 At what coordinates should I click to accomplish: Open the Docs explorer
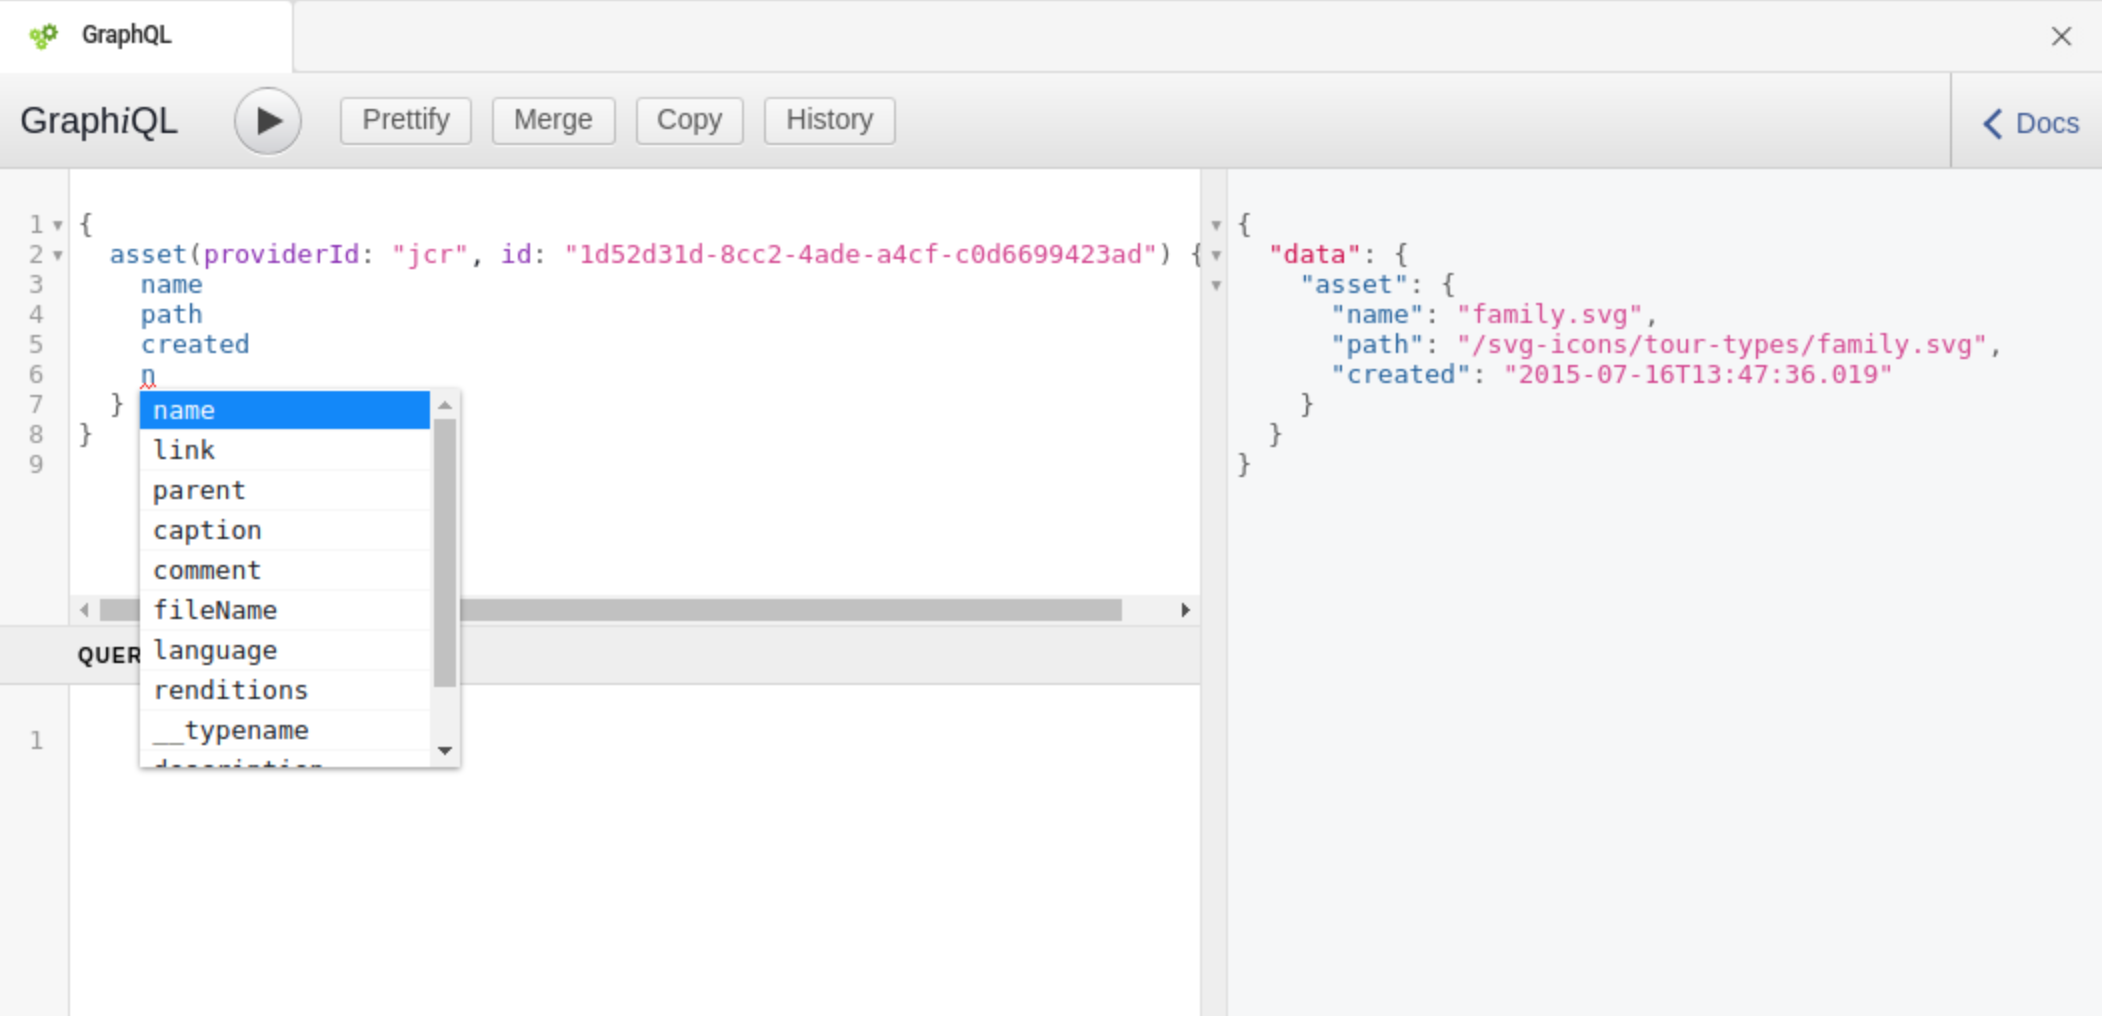(2030, 123)
